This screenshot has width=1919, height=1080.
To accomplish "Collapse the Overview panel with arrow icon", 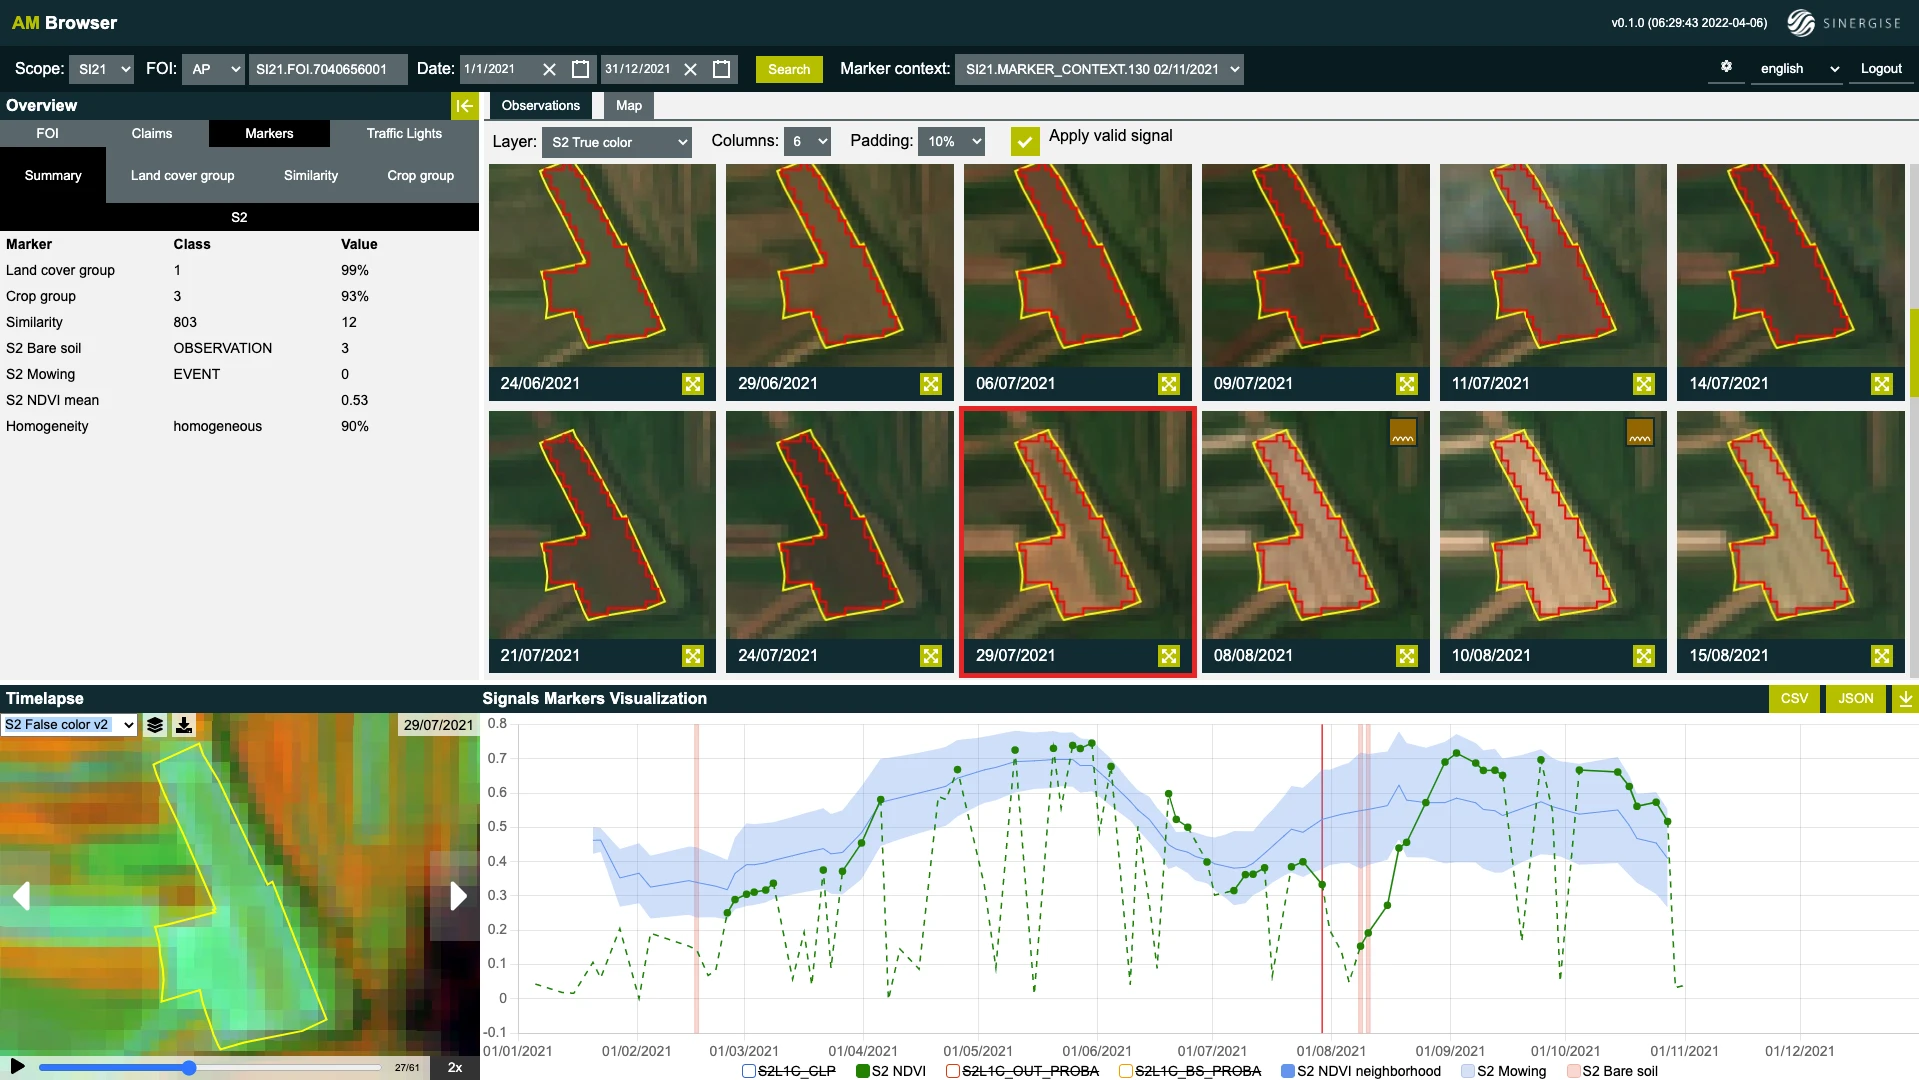I will (x=464, y=106).
